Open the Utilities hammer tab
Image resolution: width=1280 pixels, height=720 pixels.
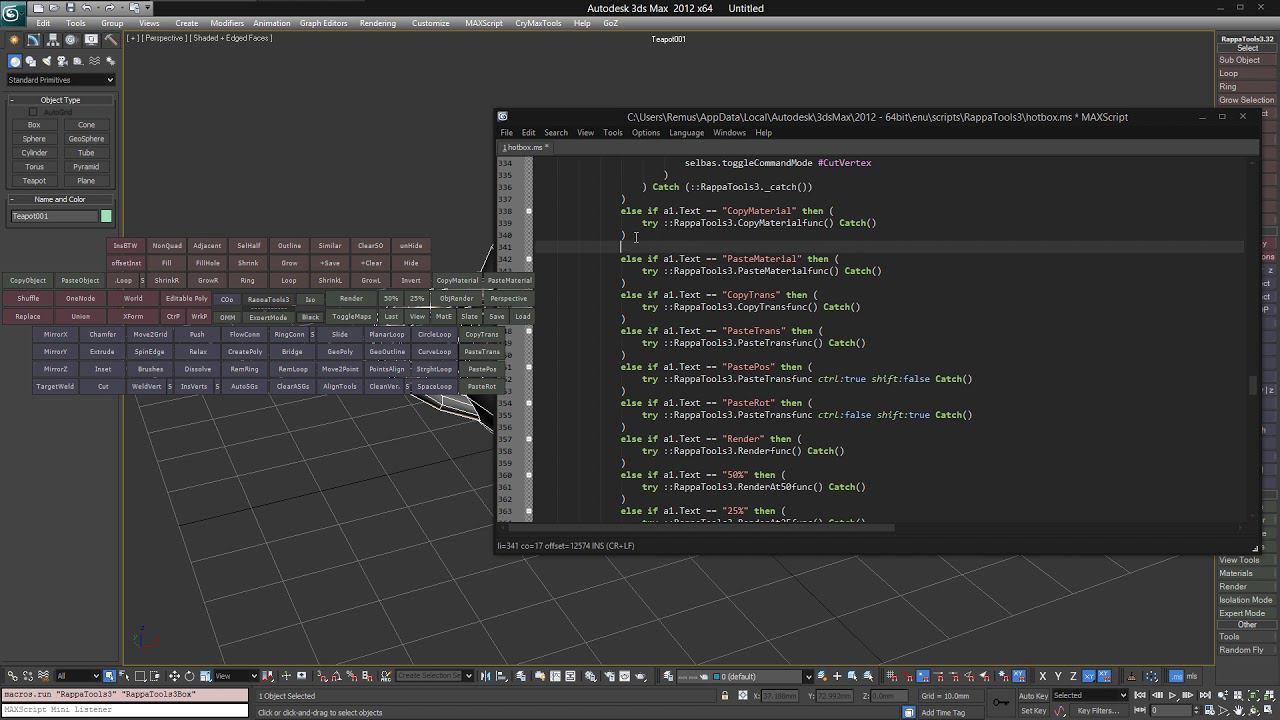point(111,39)
